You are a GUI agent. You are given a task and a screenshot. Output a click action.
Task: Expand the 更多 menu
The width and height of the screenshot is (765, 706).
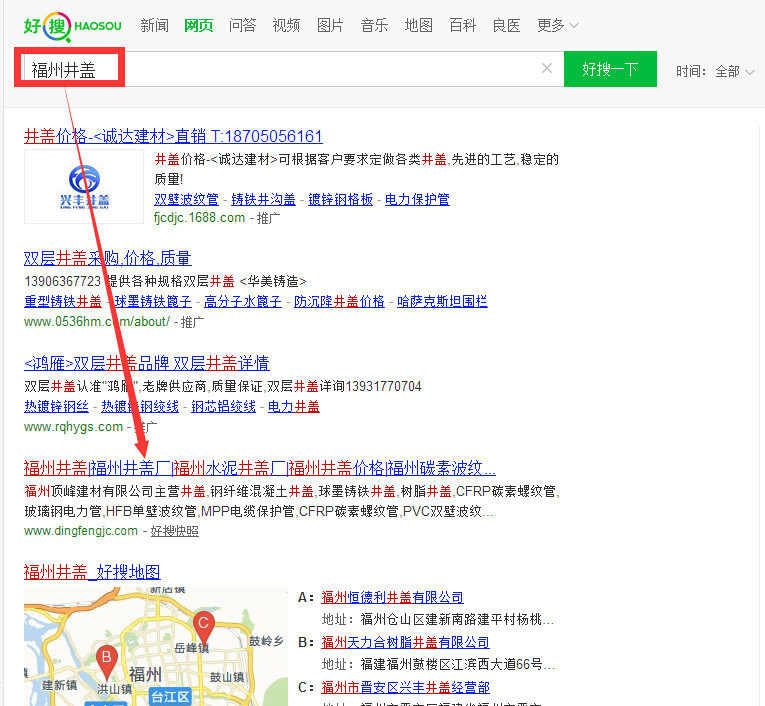[x=557, y=25]
